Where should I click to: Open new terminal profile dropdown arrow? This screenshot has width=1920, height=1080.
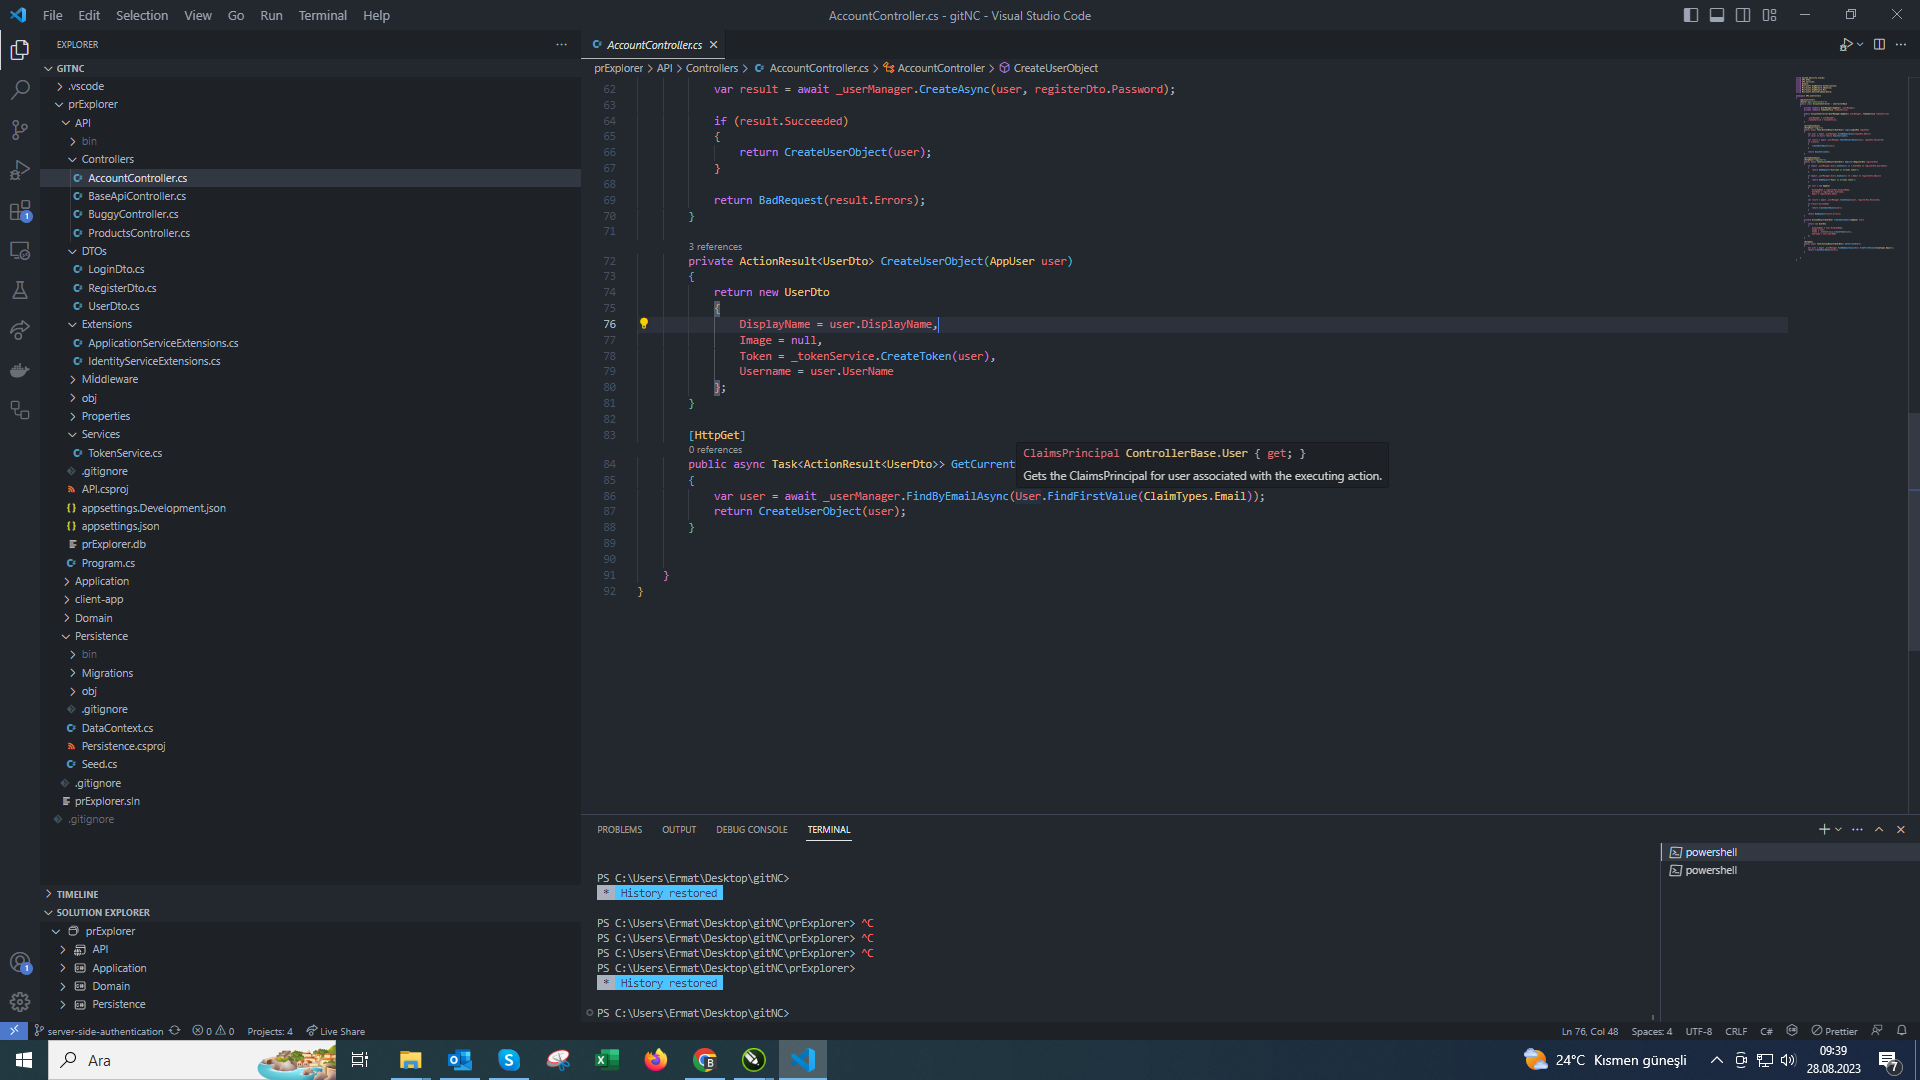pyautogui.click(x=1838, y=829)
